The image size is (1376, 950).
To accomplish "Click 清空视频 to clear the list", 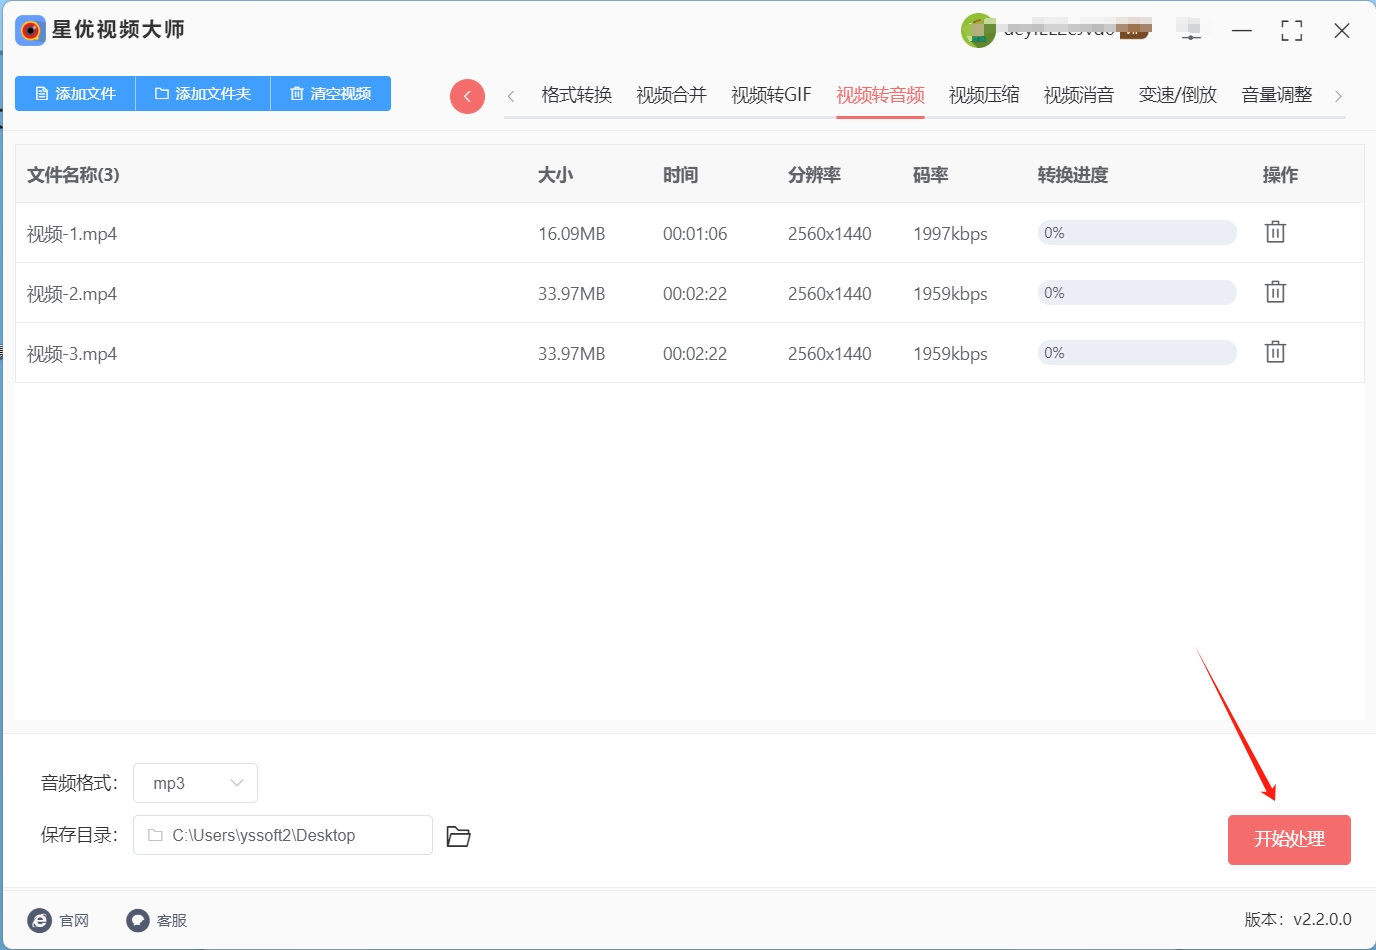I will tap(331, 93).
